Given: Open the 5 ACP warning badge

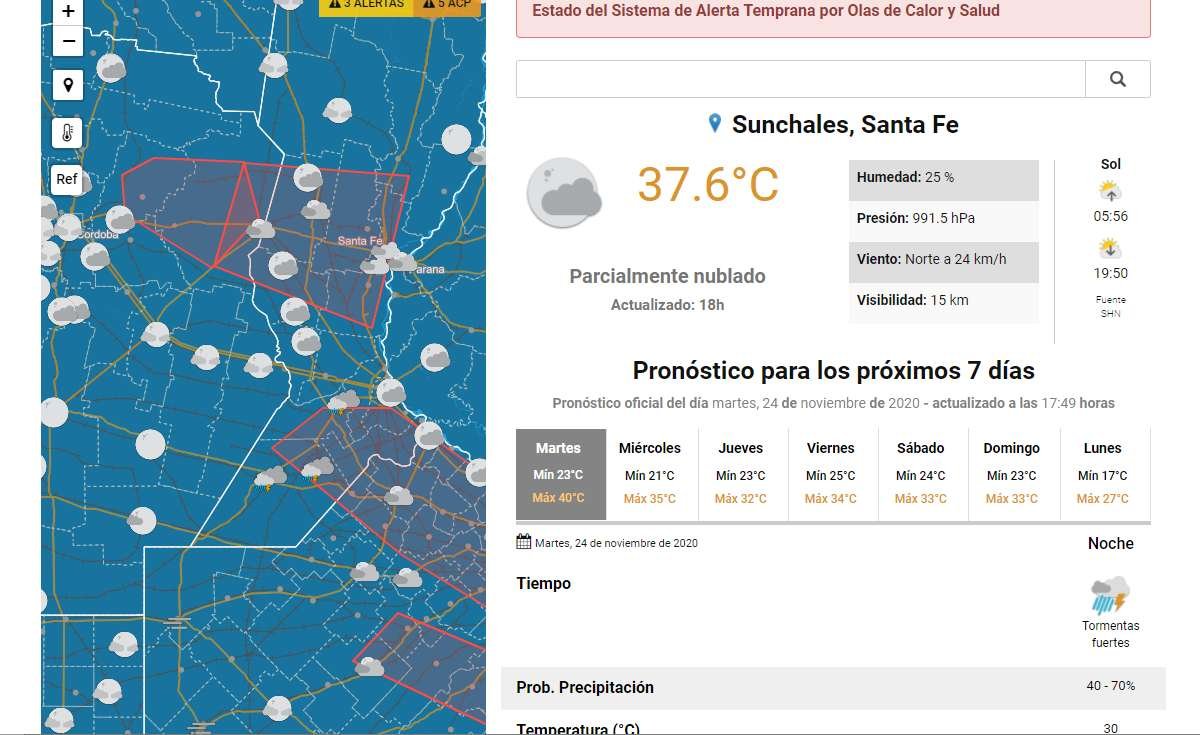Looking at the screenshot, I should 446,5.
